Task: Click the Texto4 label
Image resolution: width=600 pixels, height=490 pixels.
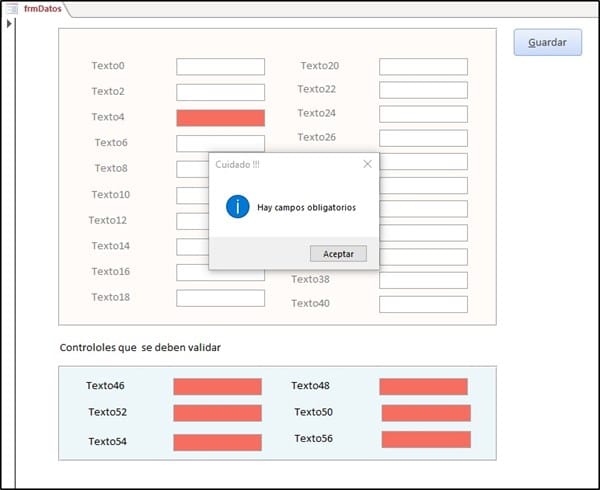Action: pyautogui.click(x=108, y=117)
